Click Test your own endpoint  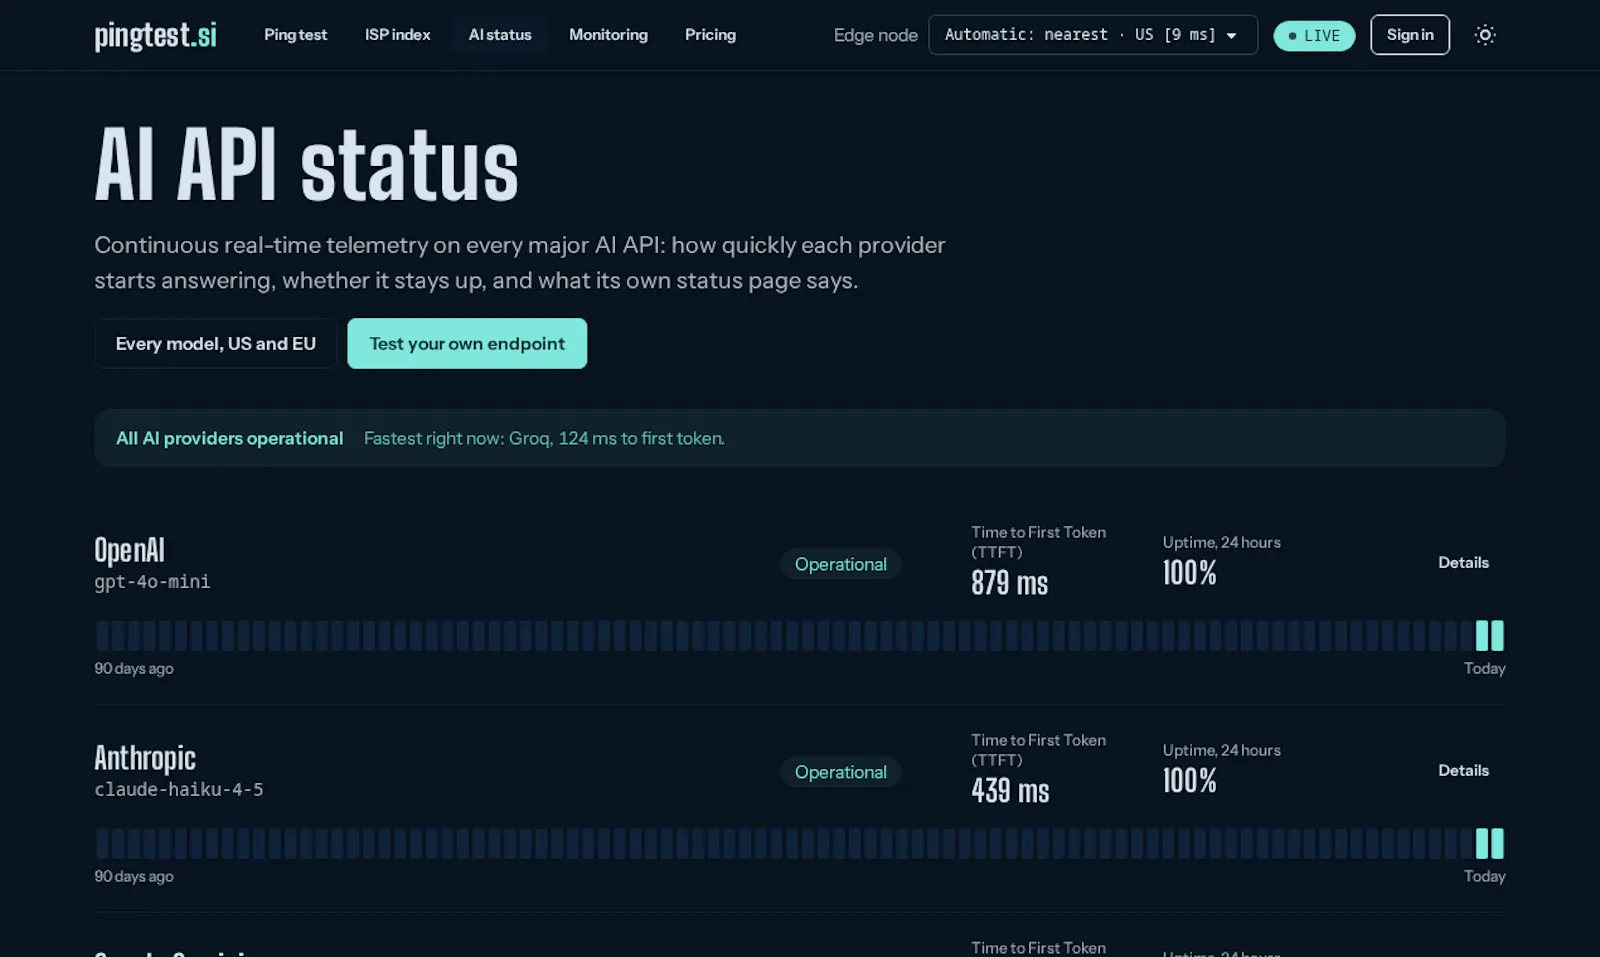(x=467, y=344)
